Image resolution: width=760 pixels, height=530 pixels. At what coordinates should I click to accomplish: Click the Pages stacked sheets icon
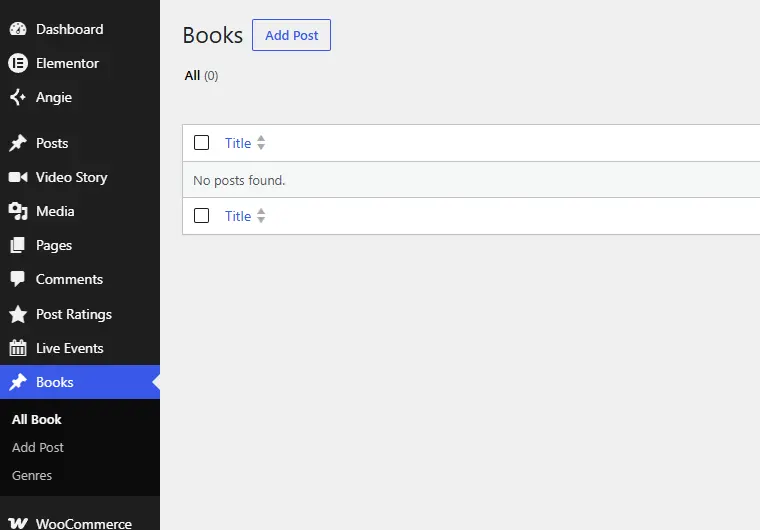point(18,245)
